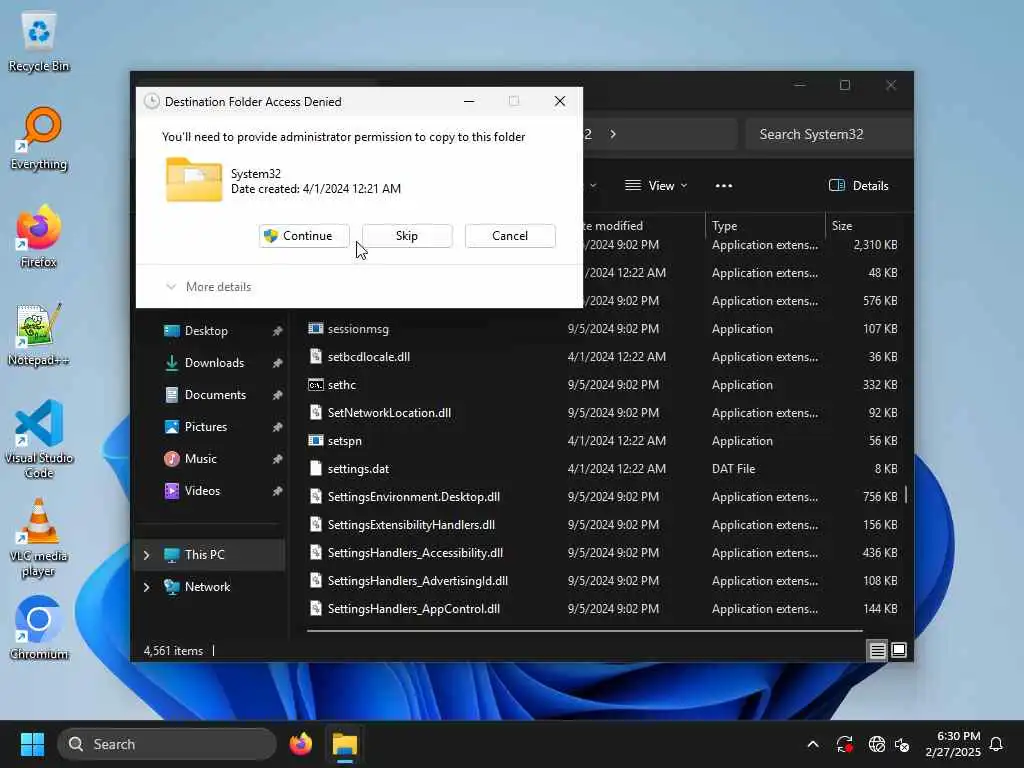Screen dimensions: 1024x768
Task: Select the settings.dat file
Action: pos(358,470)
